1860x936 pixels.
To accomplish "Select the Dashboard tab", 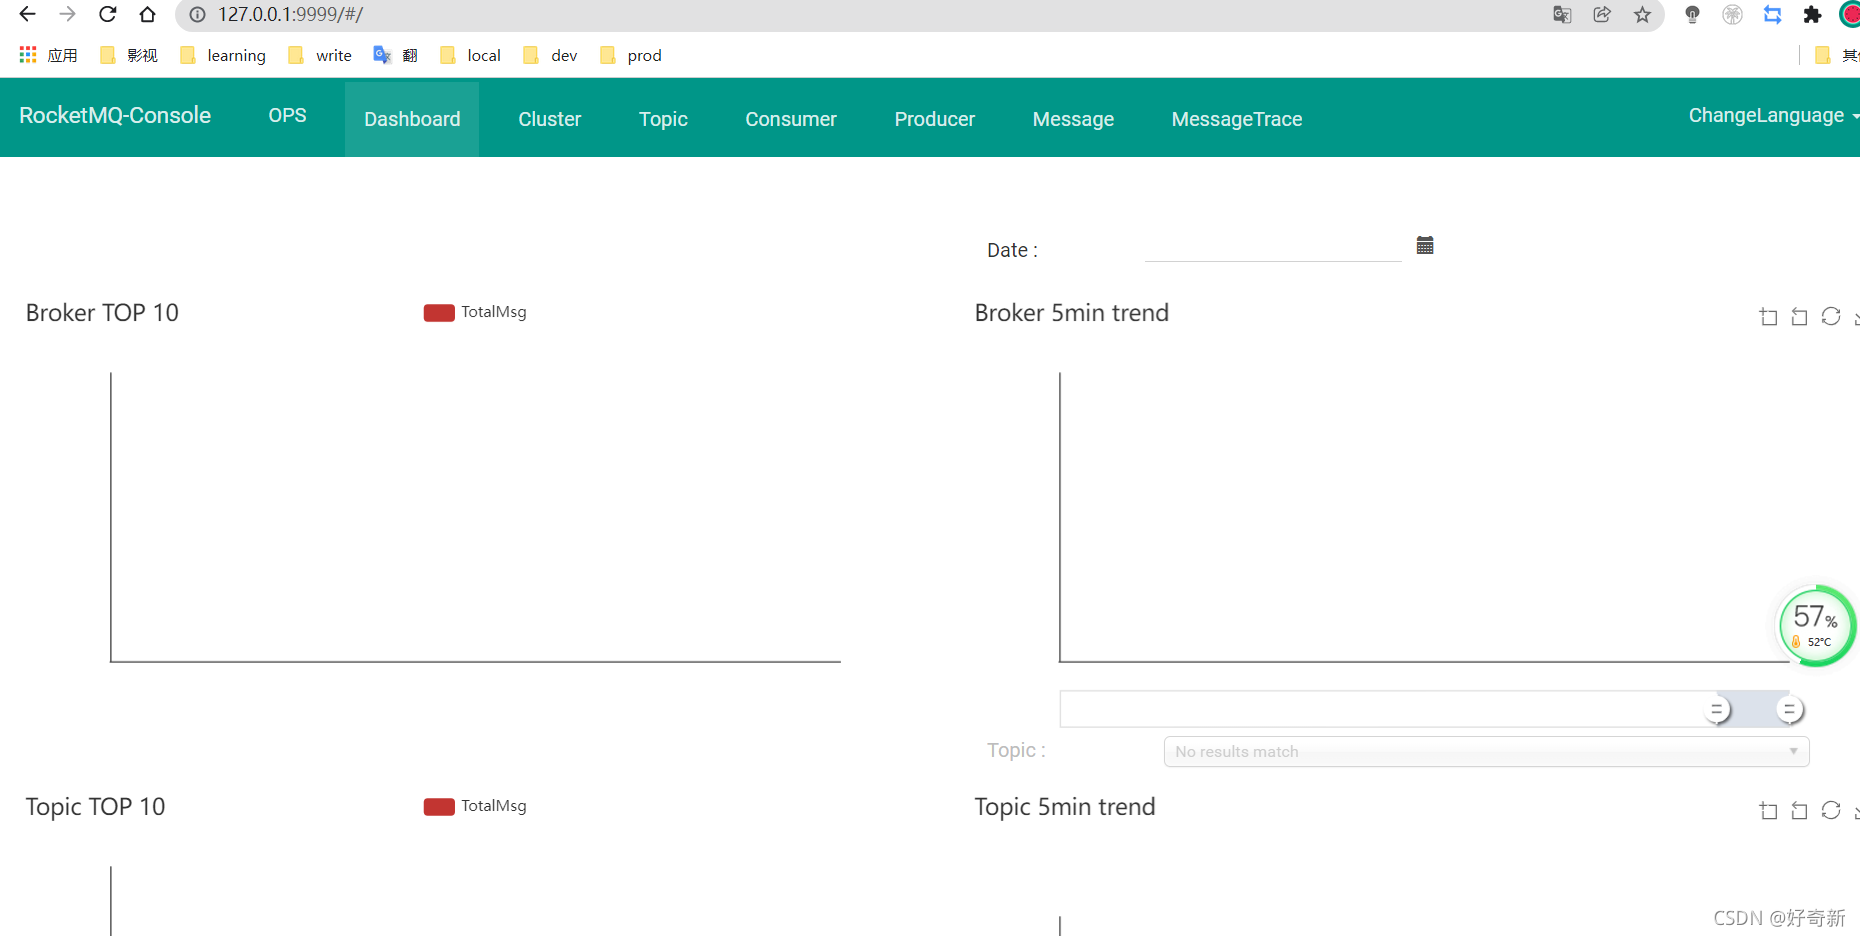I will tap(412, 119).
